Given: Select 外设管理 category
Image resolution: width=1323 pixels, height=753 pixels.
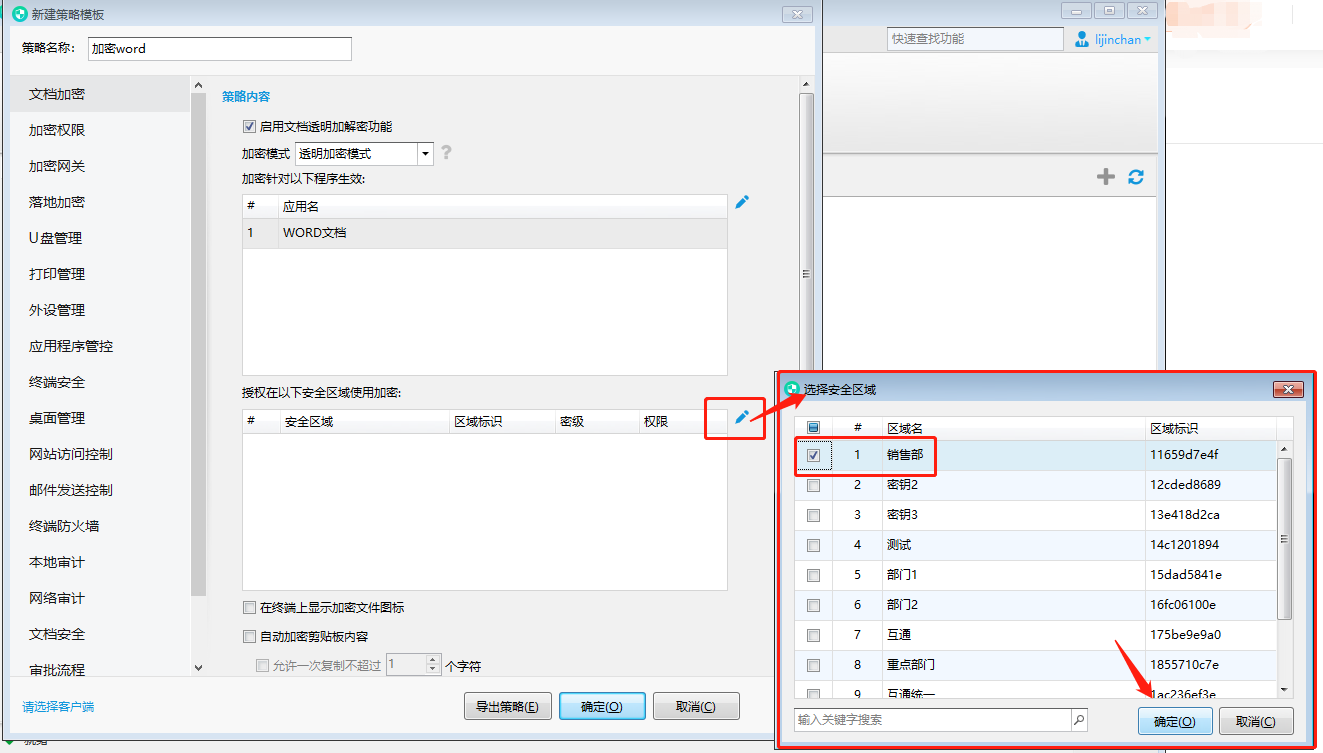Looking at the screenshot, I should pos(100,310).
